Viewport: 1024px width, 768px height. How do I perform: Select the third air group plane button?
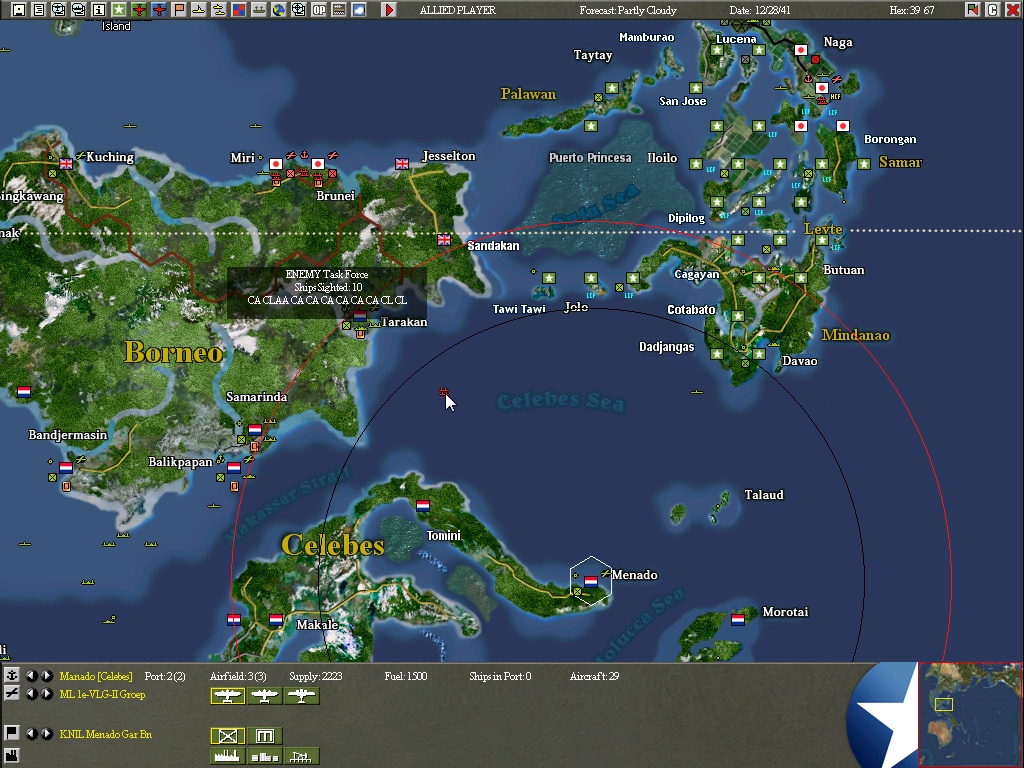point(302,696)
